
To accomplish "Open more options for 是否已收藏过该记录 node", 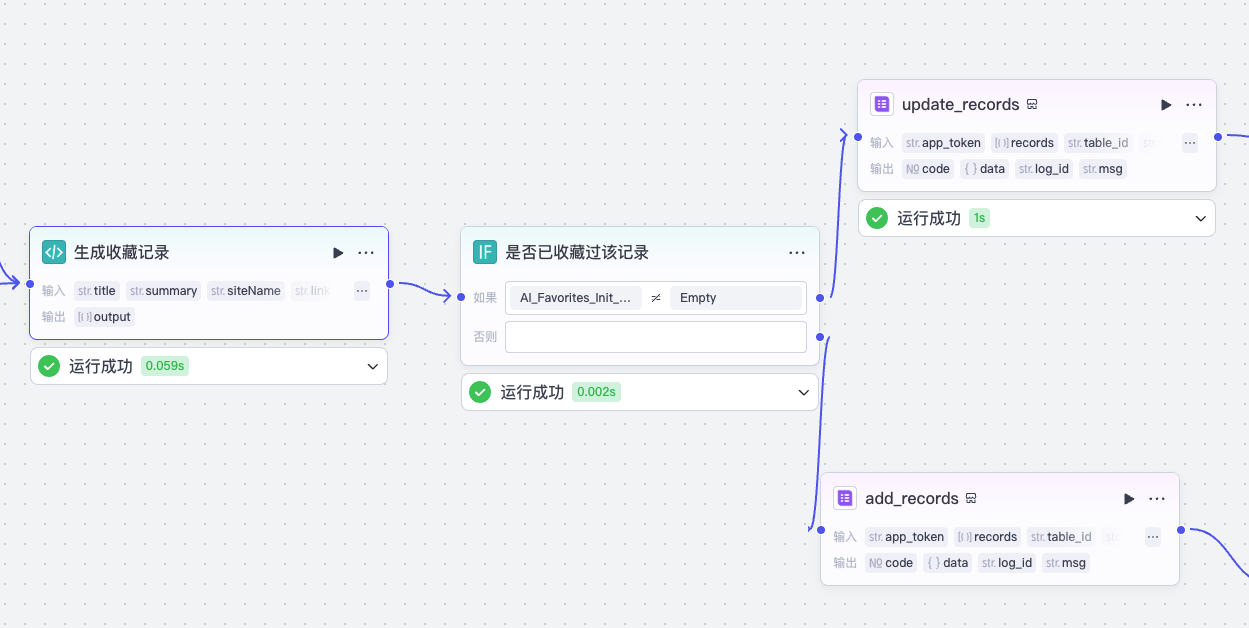I will pos(797,253).
